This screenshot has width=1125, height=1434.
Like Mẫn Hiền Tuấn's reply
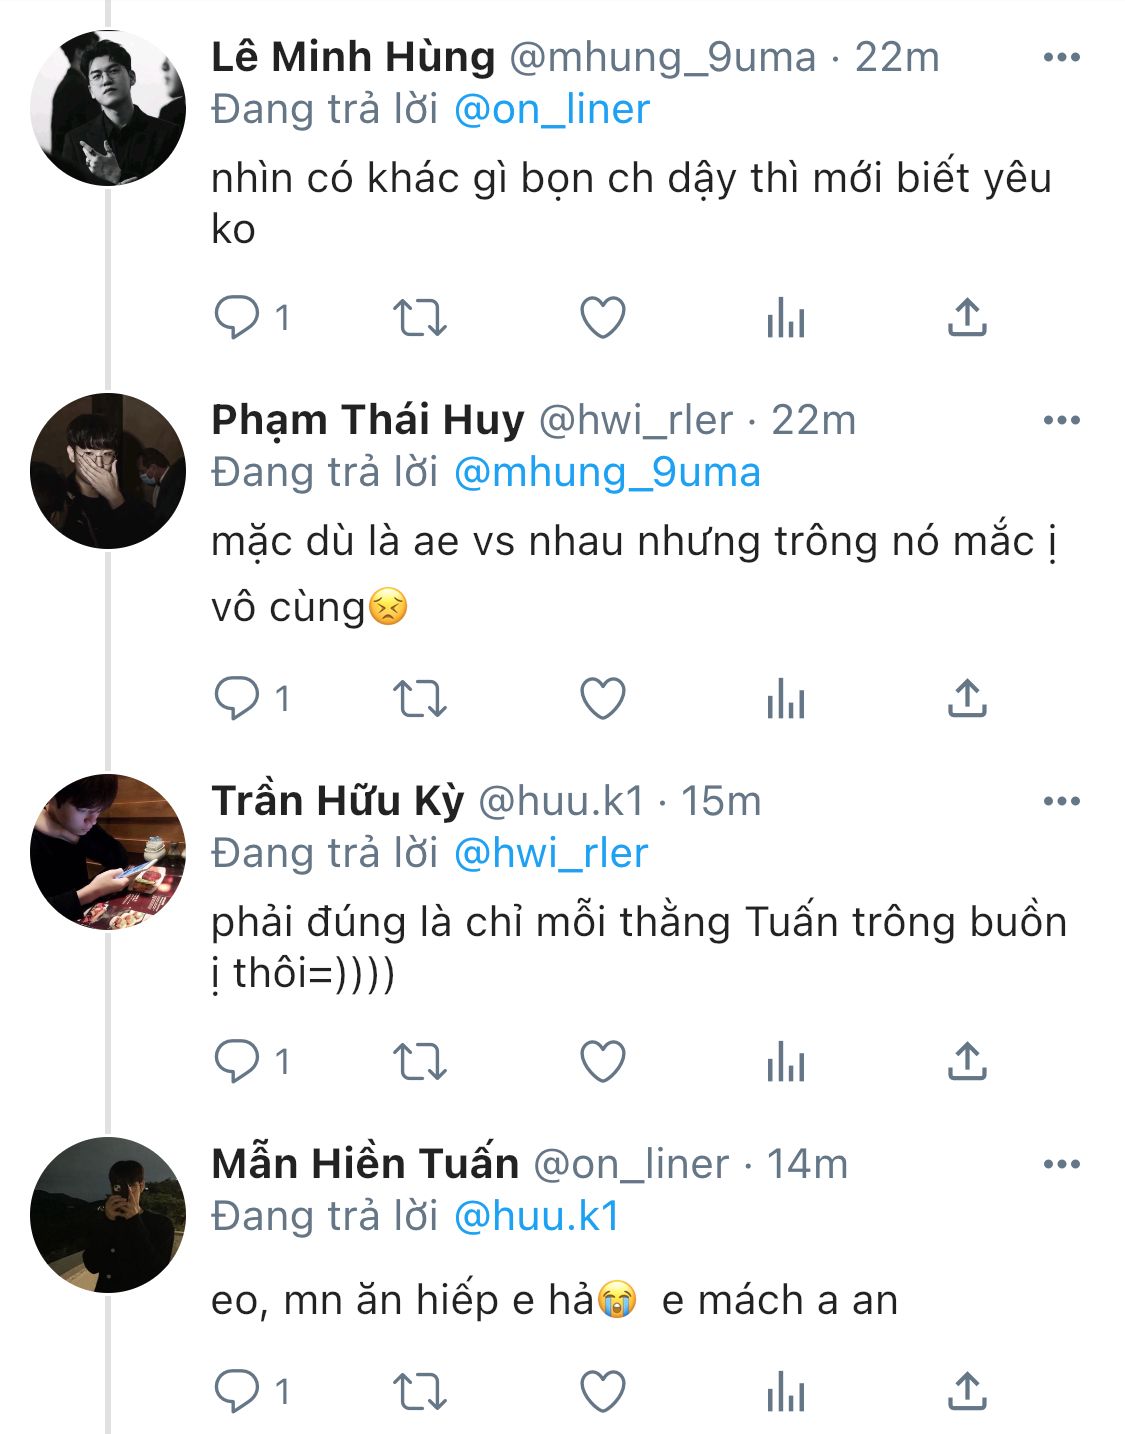pyautogui.click(x=603, y=1391)
